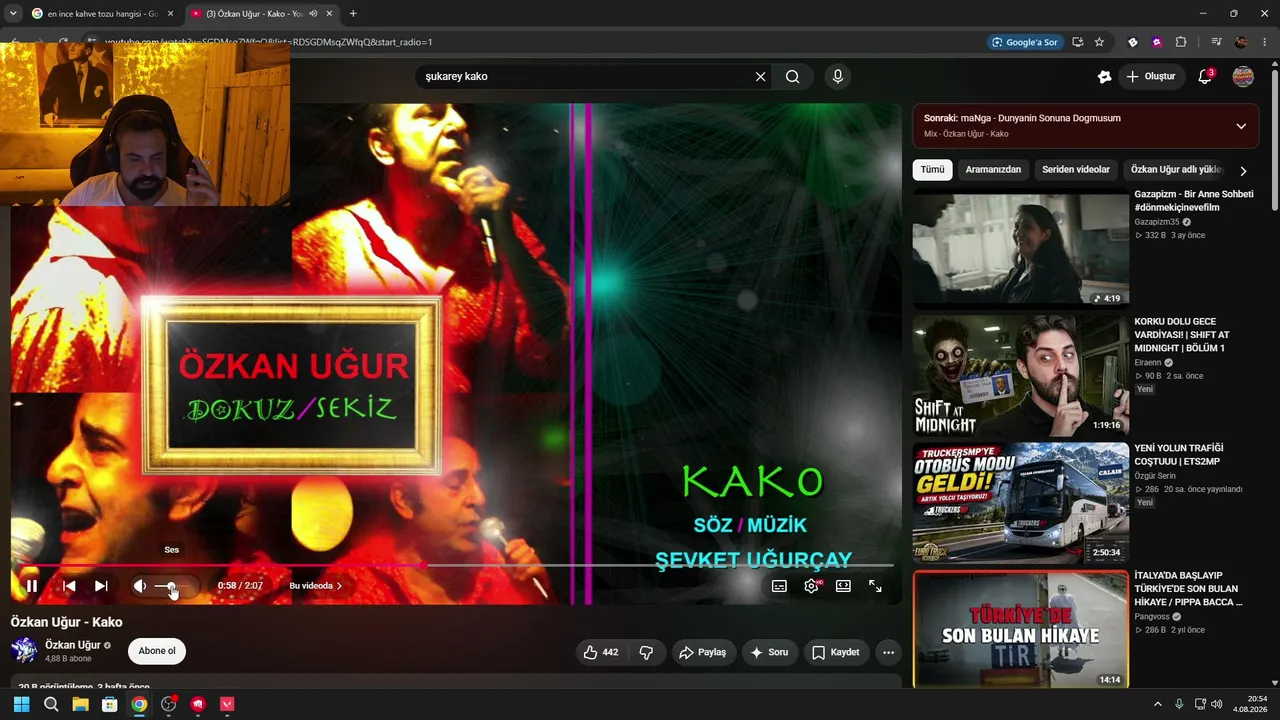Image resolution: width=1280 pixels, height=720 pixels.
Task: Open the 'KORKU DOLU GECE VARDİYASI' video title
Action: tap(1182, 335)
